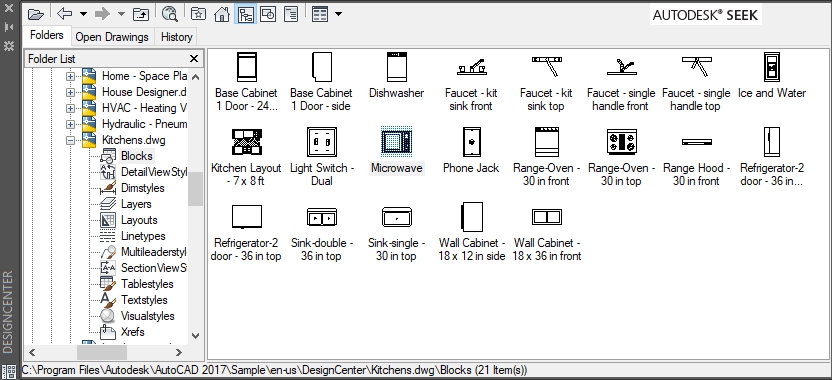
Task: Select the Light Switch - Dual block
Action: [x=322, y=156]
